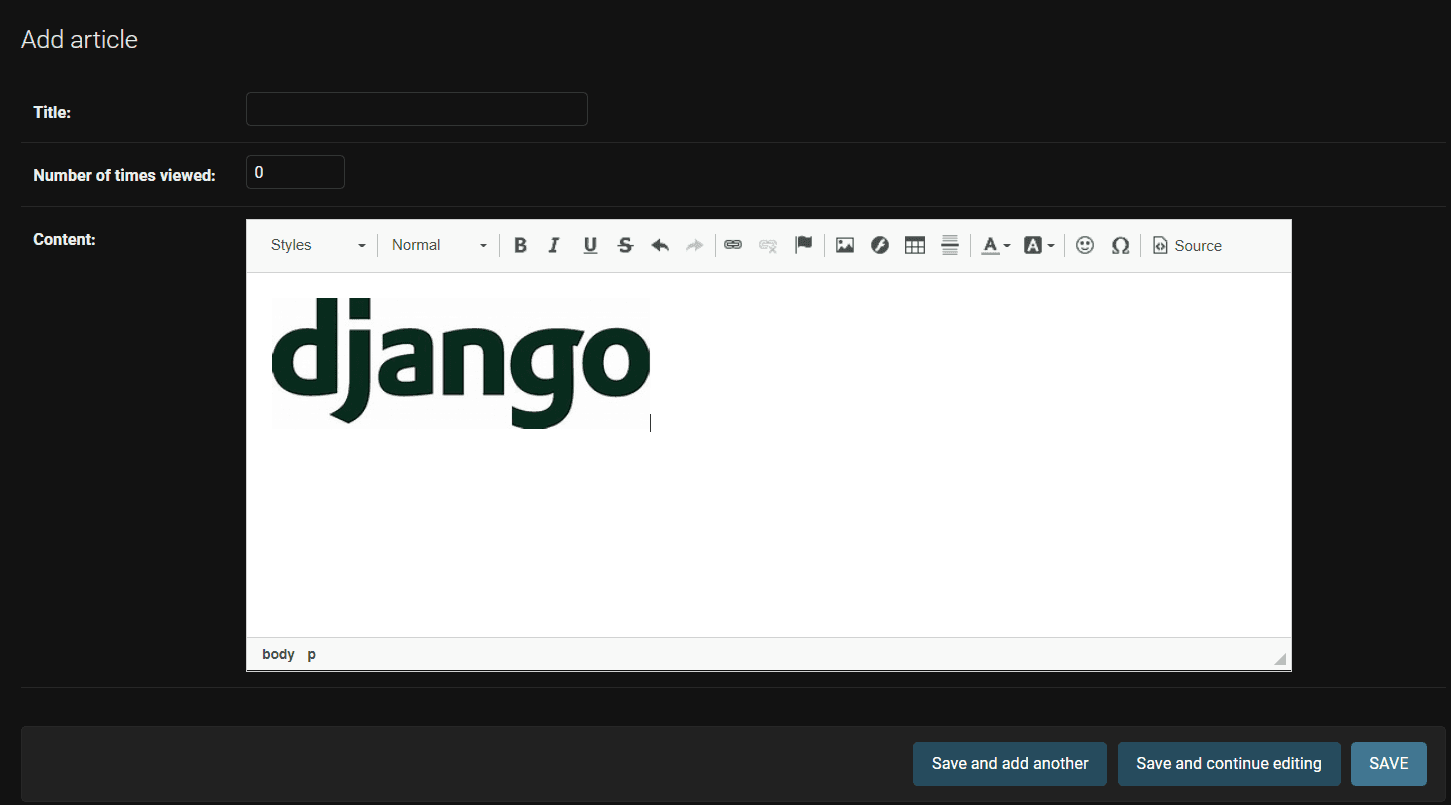Open the Styles dropdown

317,246
